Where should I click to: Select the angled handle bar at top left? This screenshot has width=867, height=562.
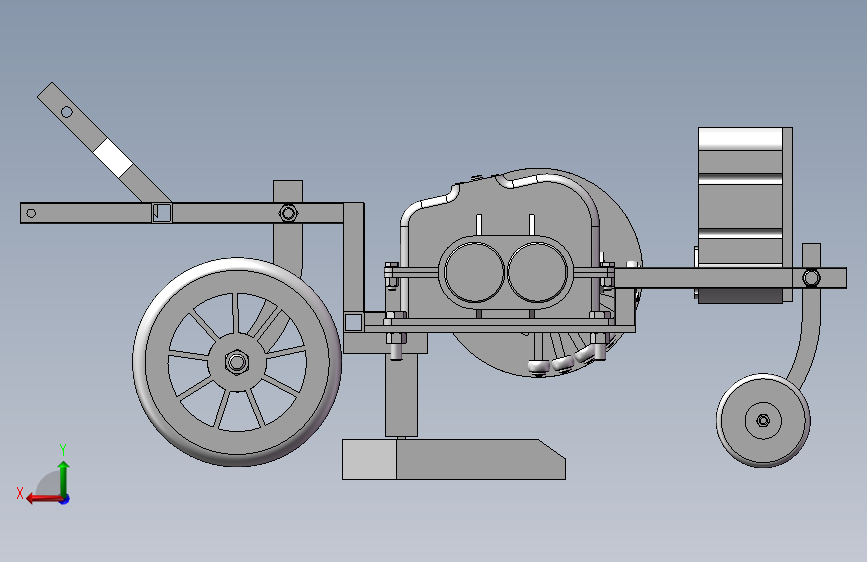pos(105,143)
